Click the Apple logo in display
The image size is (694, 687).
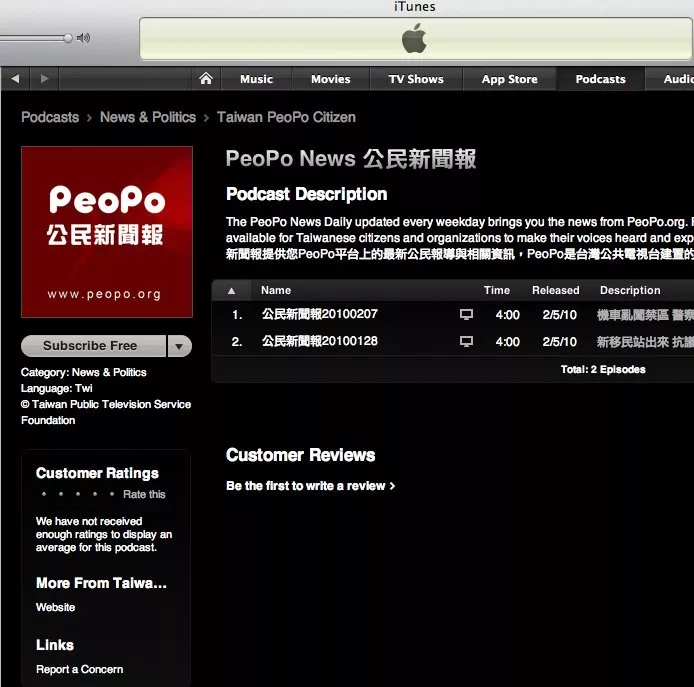414,39
